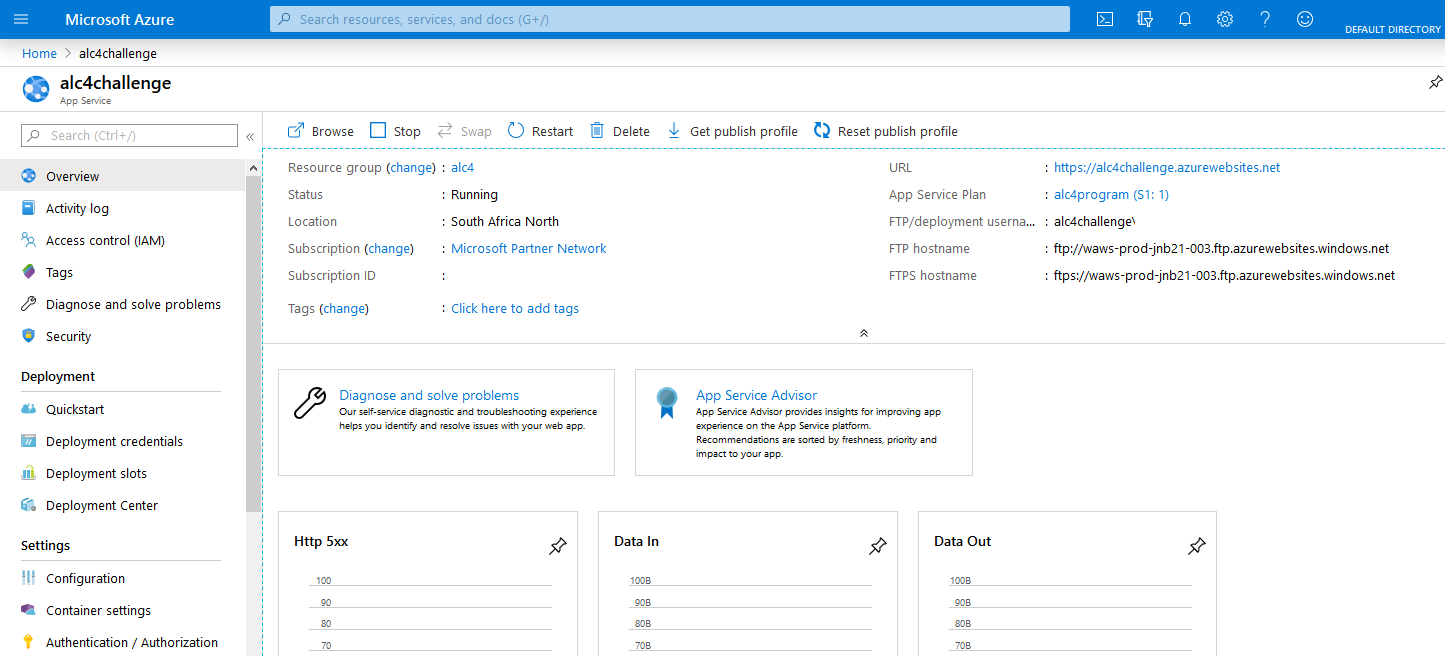The height and width of the screenshot is (656, 1445).
Task: Click the Running status value
Action: click(x=474, y=194)
